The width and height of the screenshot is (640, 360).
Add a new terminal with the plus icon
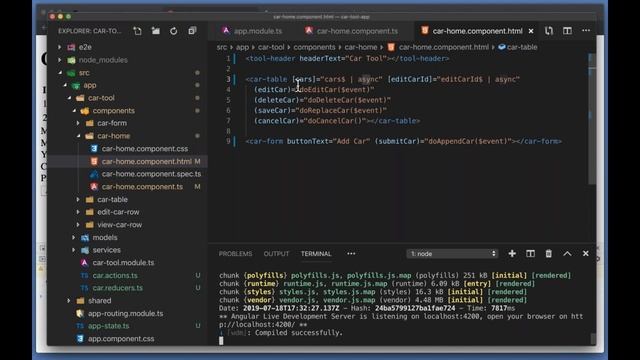(x=512, y=254)
